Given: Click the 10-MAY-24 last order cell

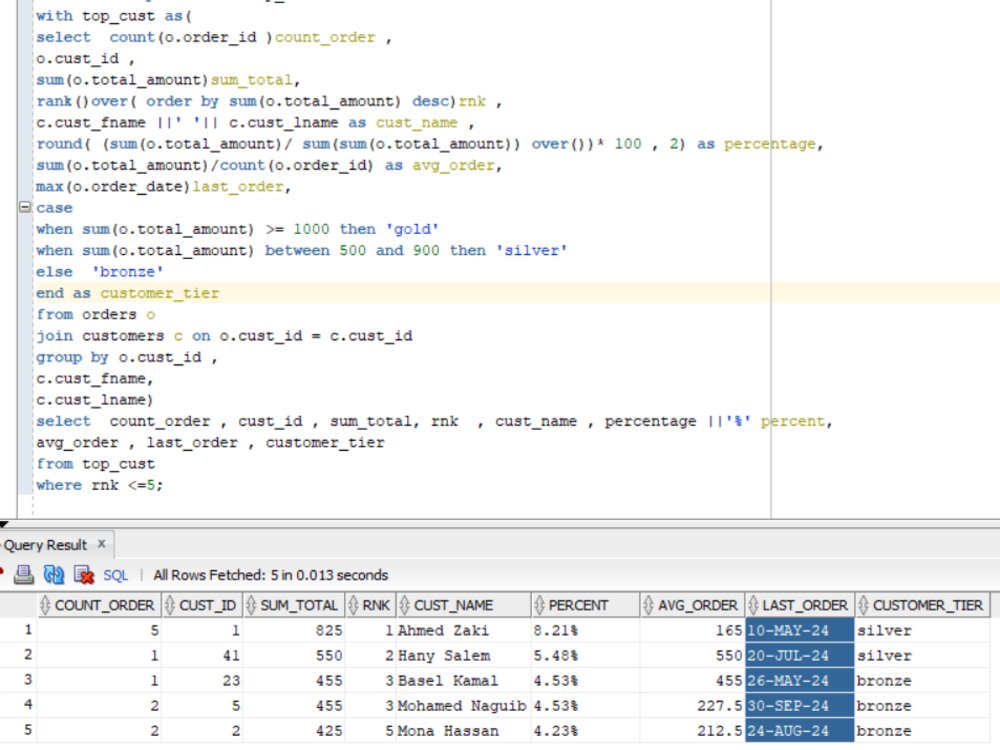Looking at the screenshot, I should click(x=800, y=630).
